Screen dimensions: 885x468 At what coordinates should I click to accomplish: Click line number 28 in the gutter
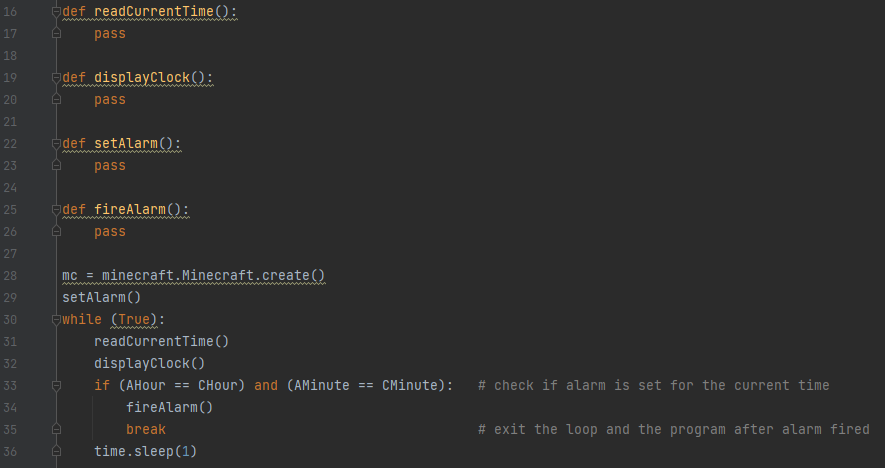11,276
